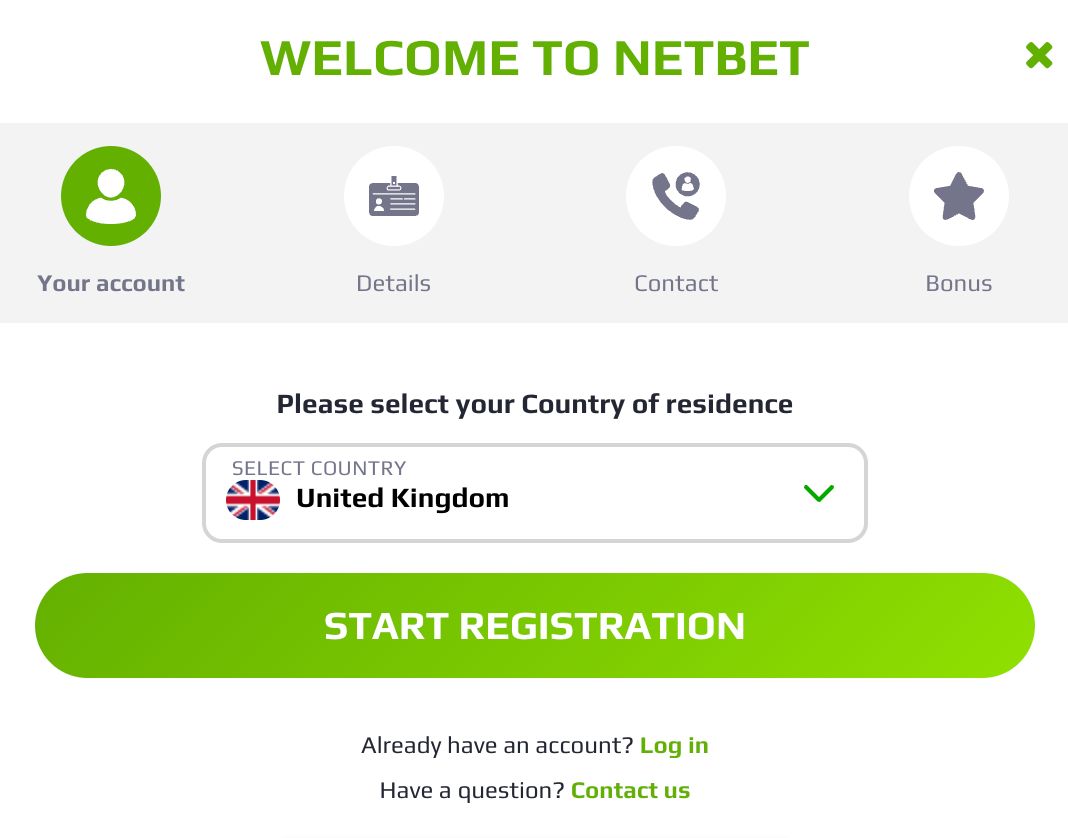This screenshot has width=1068, height=838.
Task: Open the Contact us link
Action: (x=630, y=790)
